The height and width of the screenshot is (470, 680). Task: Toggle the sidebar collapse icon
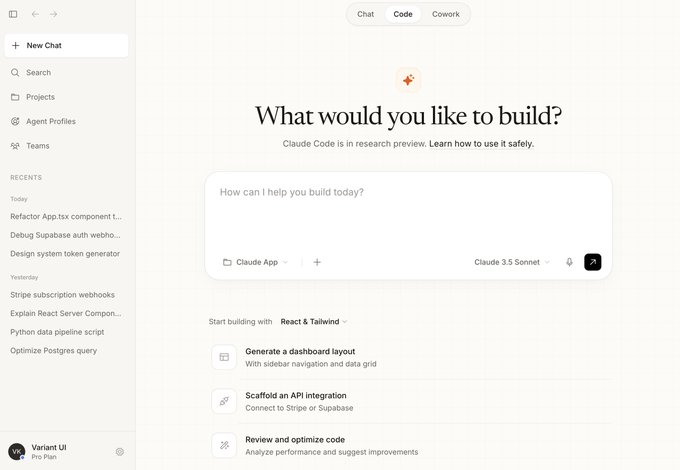13,14
